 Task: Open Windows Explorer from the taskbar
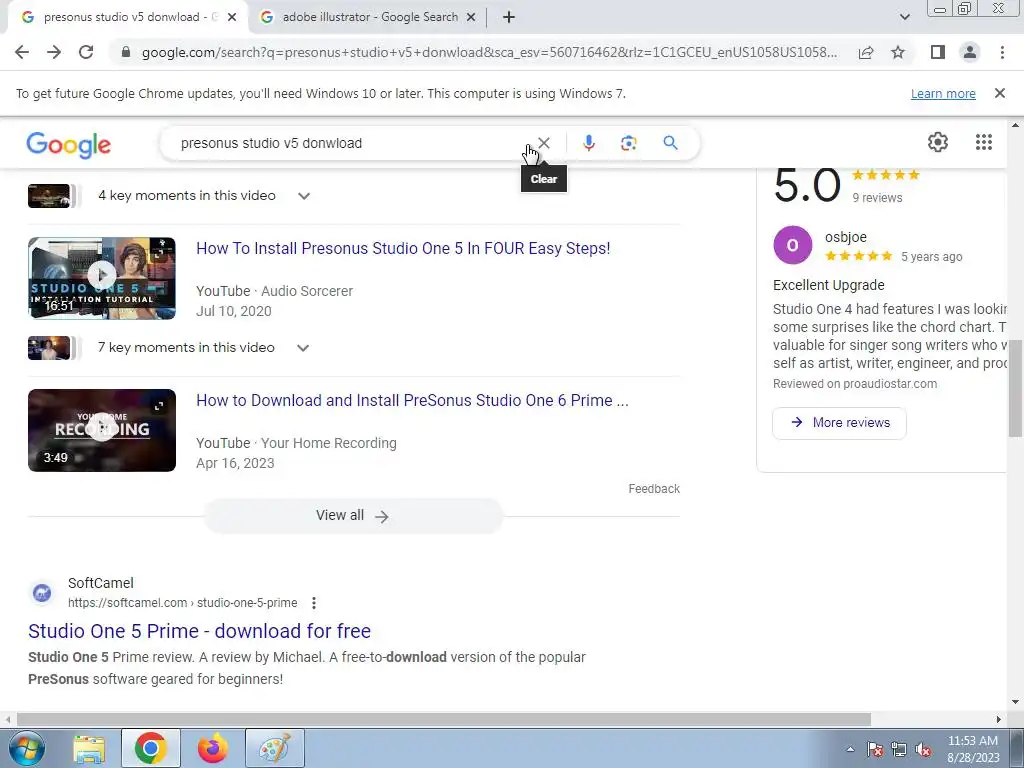[89, 748]
